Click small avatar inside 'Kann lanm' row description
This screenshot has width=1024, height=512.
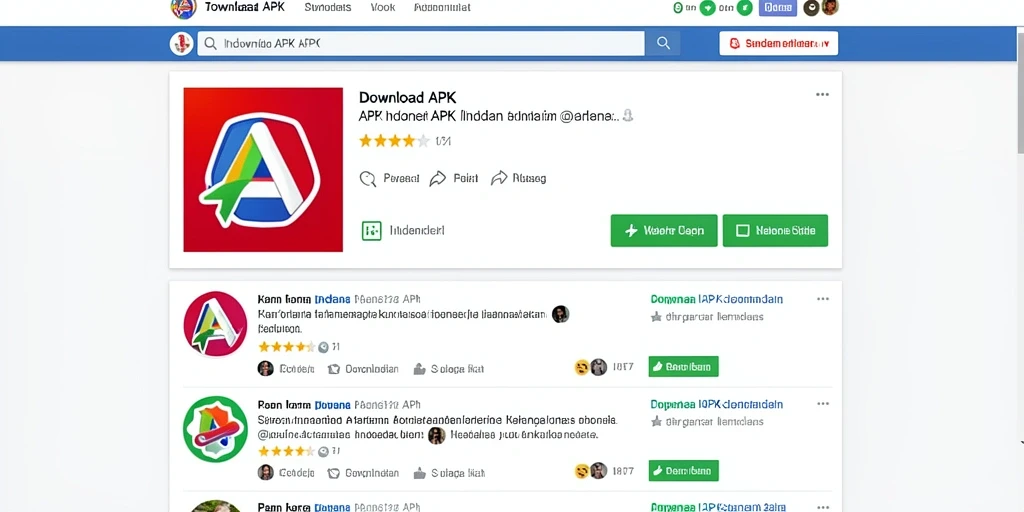560,314
